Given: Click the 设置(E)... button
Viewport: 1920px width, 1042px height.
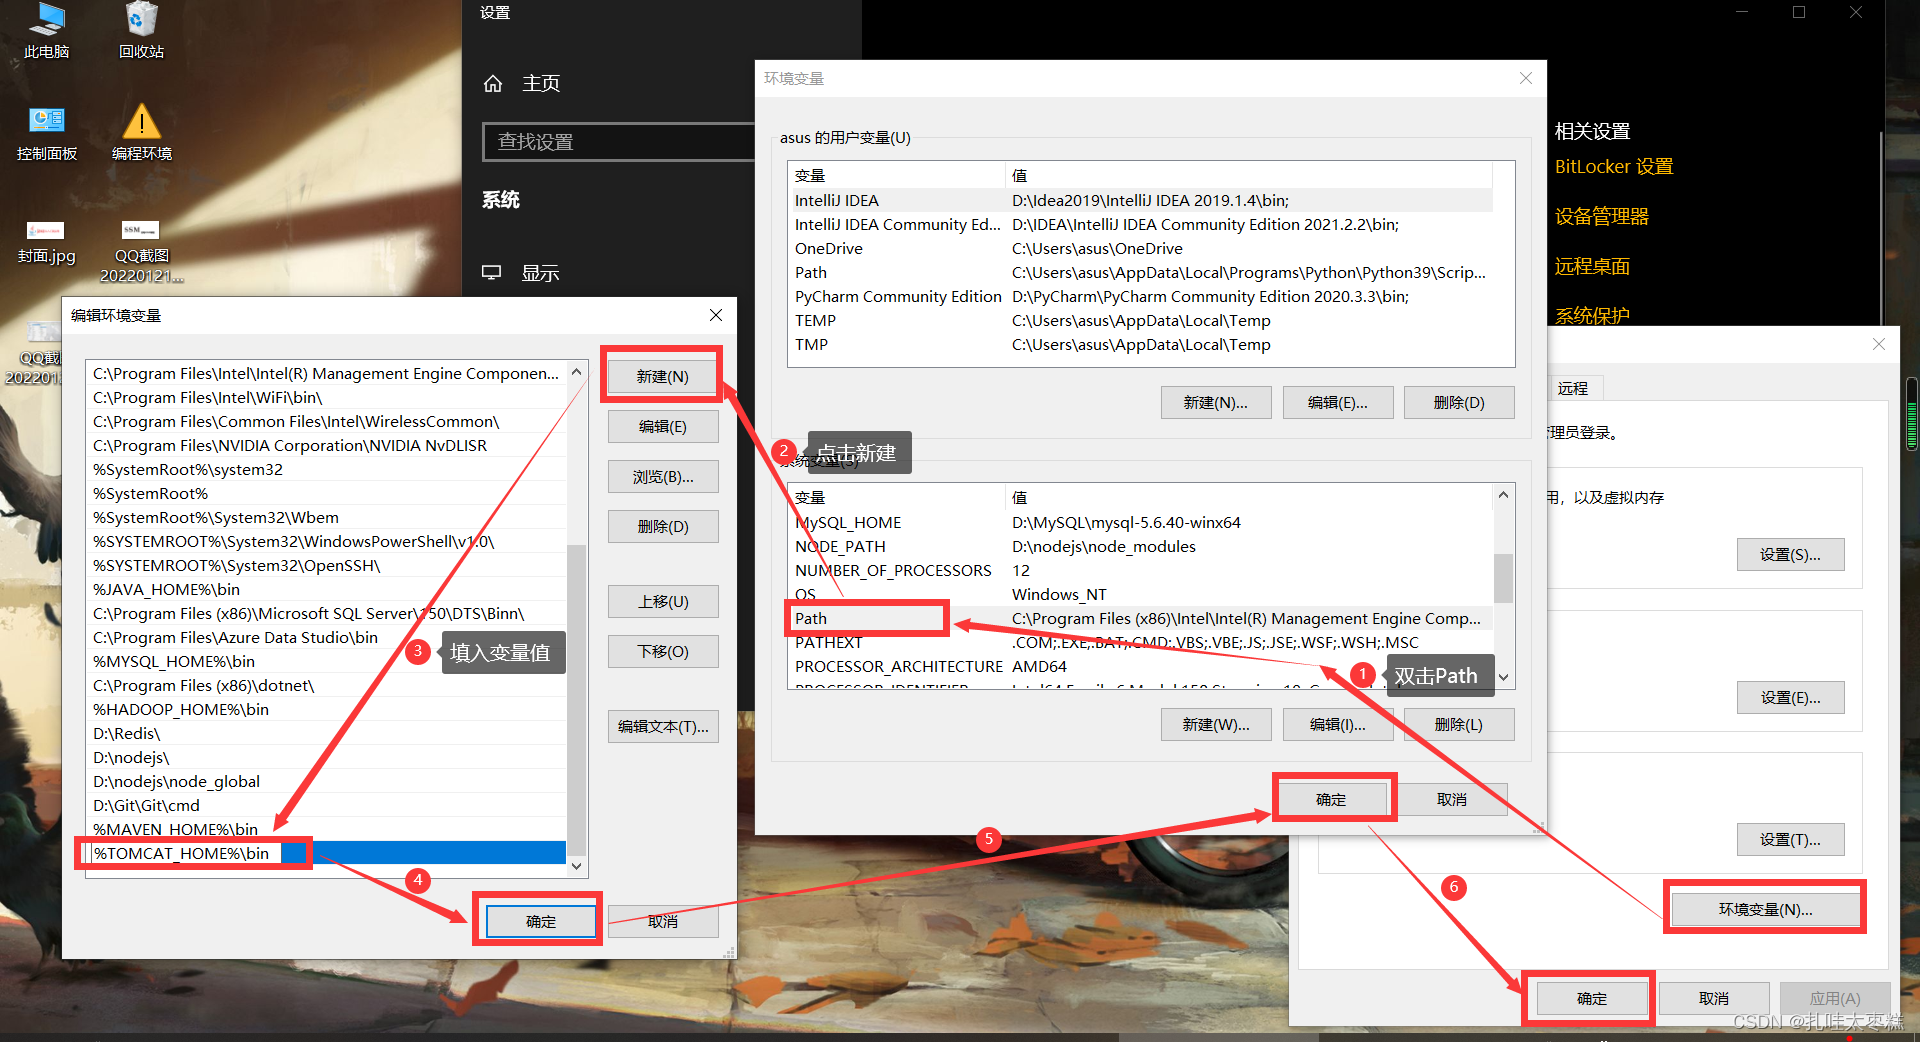Looking at the screenshot, I should (1790, 698).
